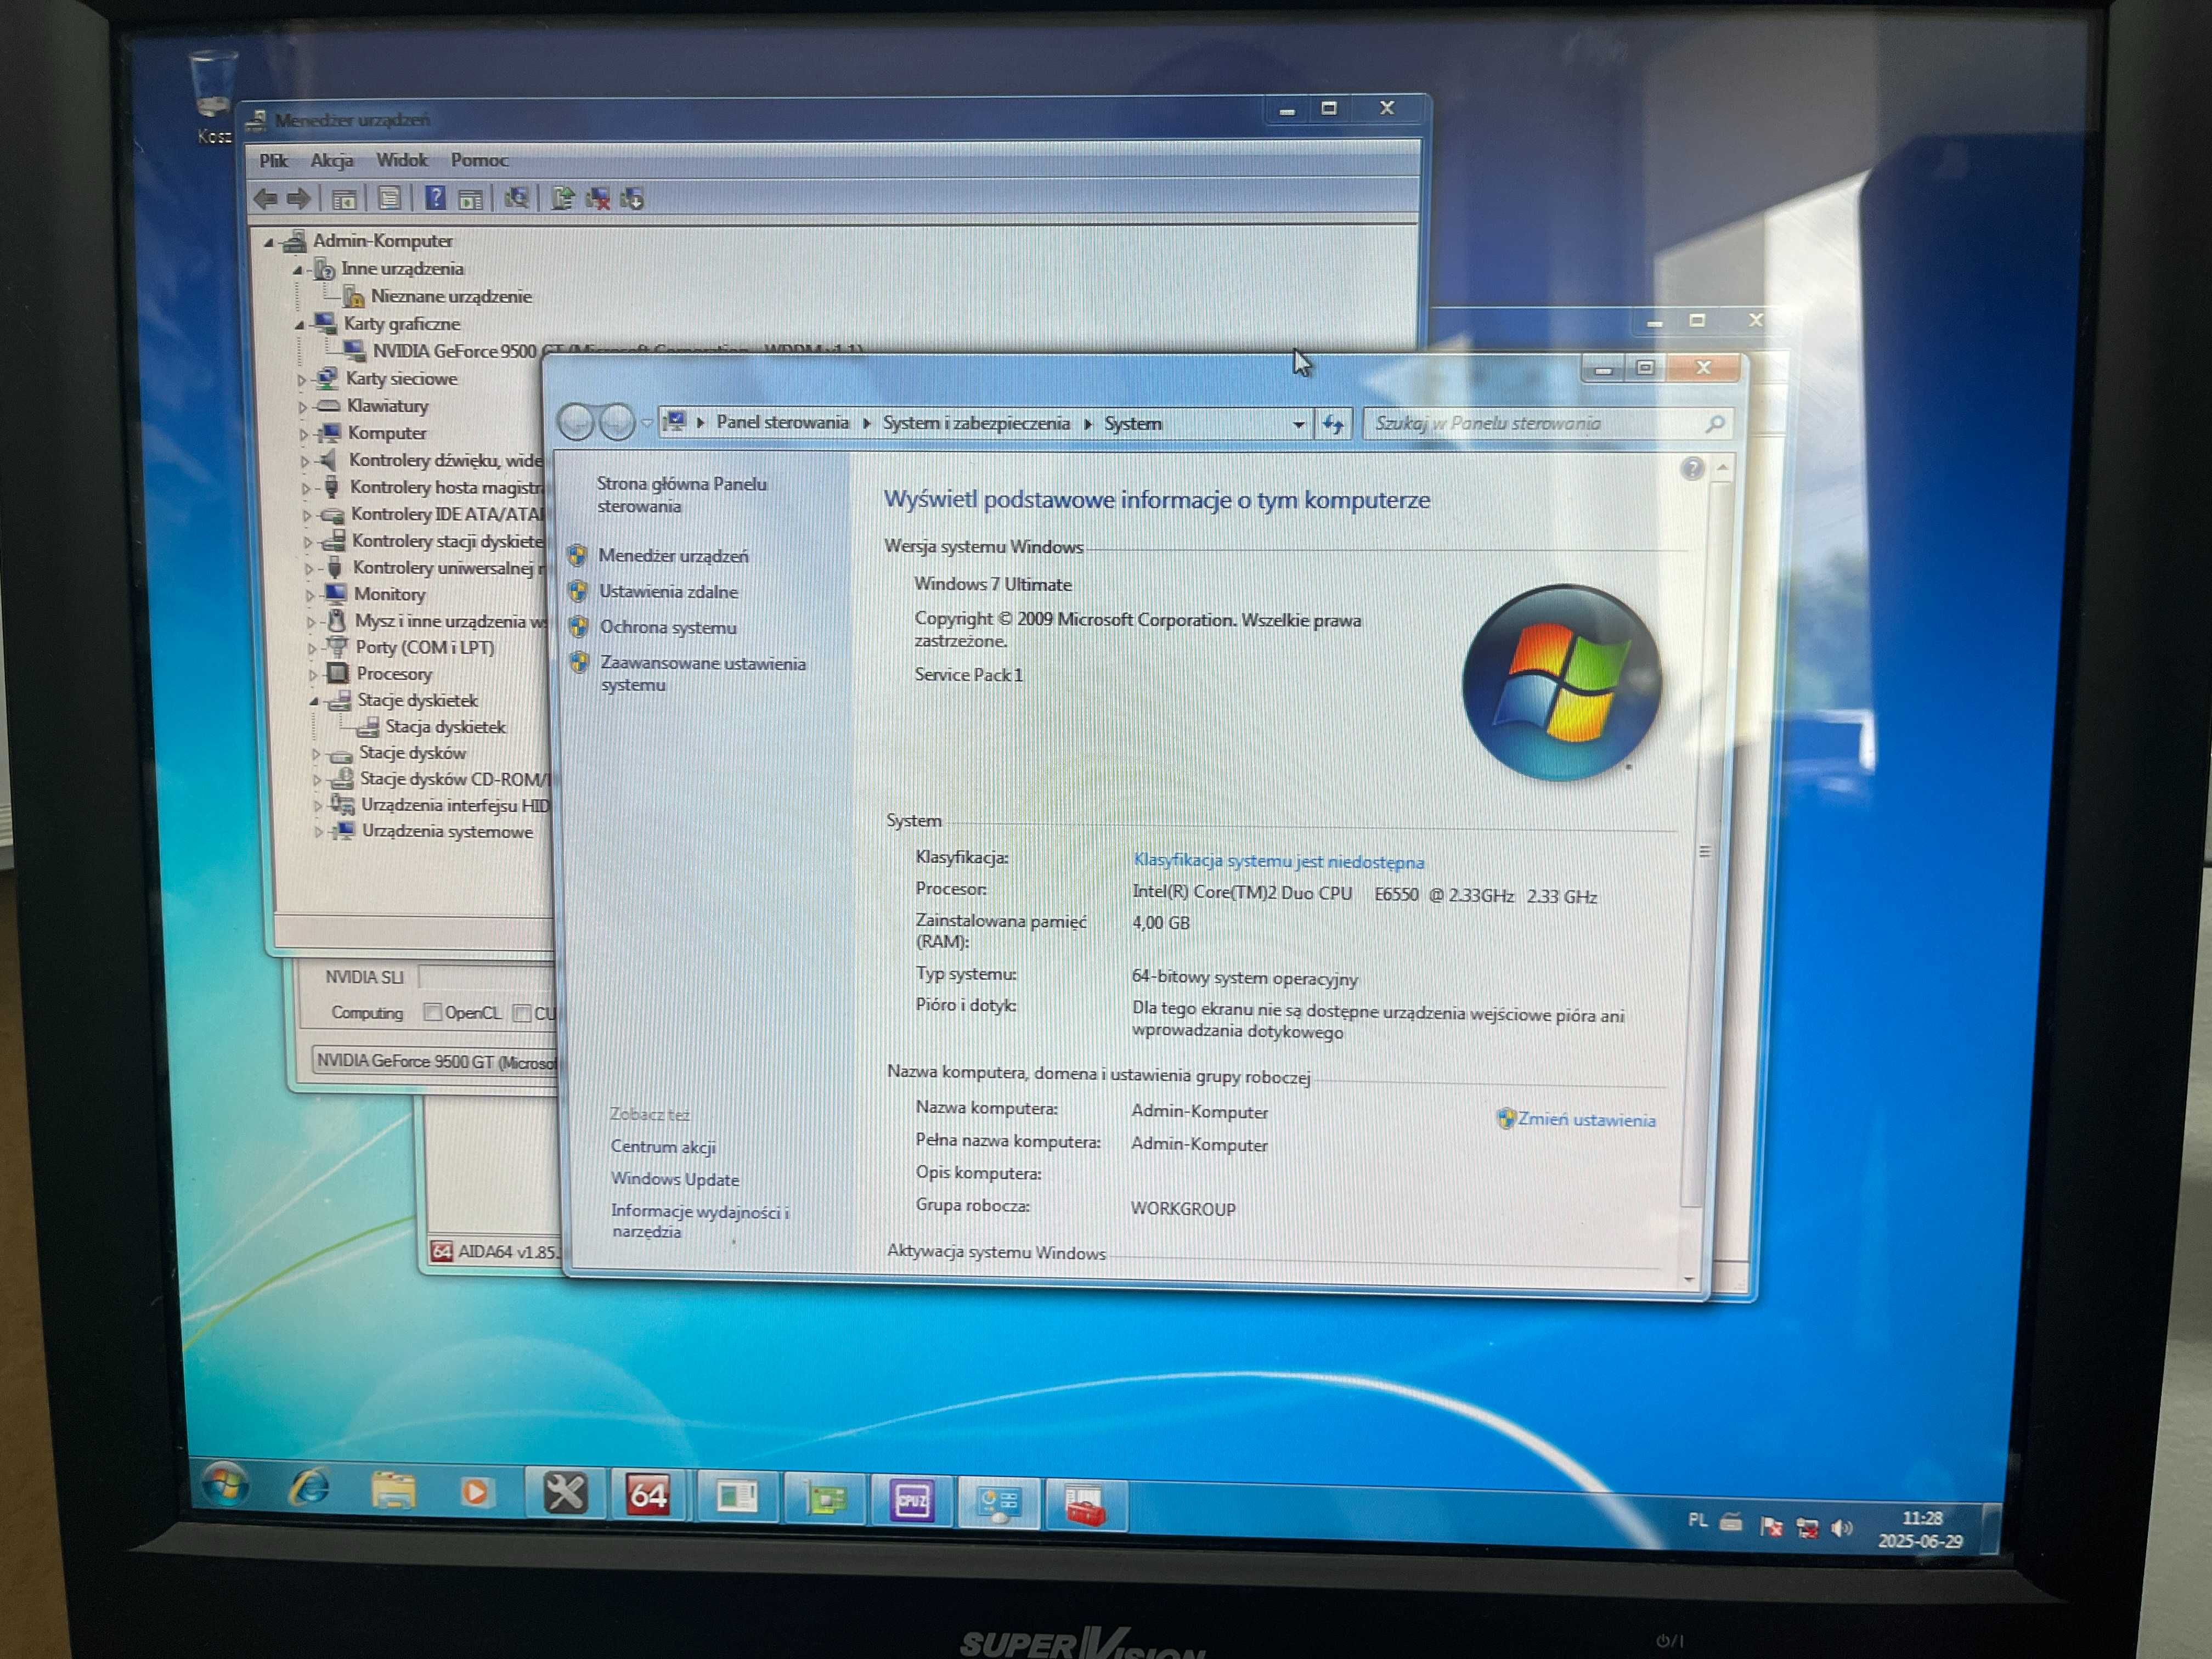Click Strona główna Panelu sterowania link
Screen dimensions: 2212x1659
click(682, 495)
